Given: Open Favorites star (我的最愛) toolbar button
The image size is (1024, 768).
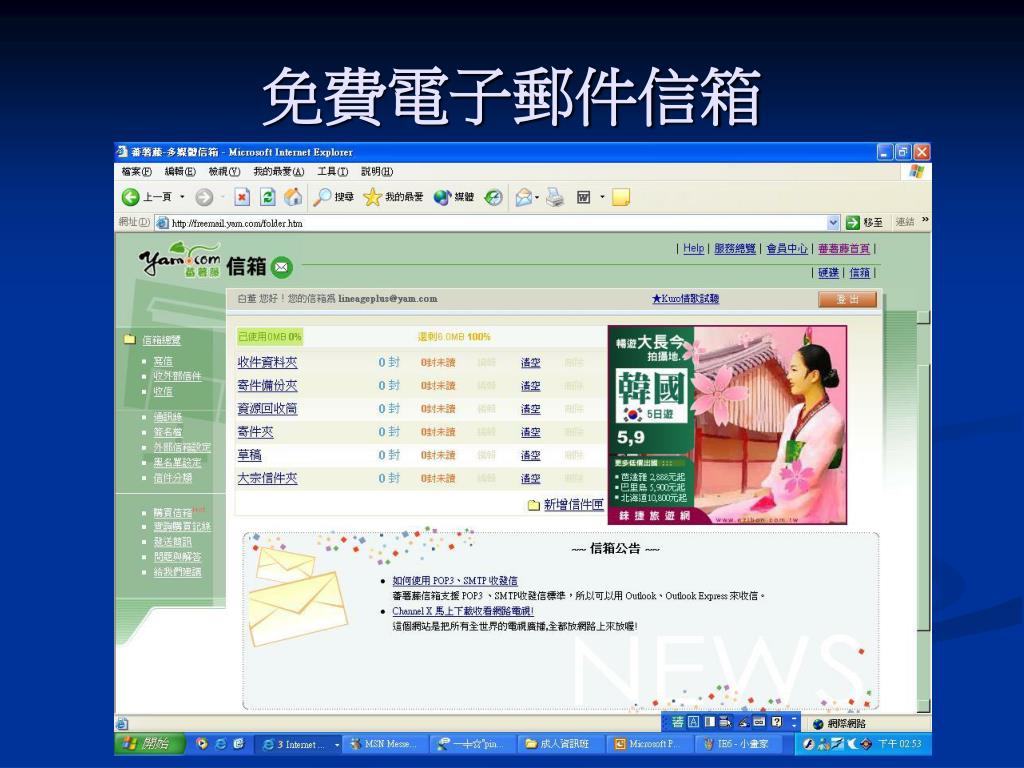Looking at the screenshot, I should (x=393, y=197).
